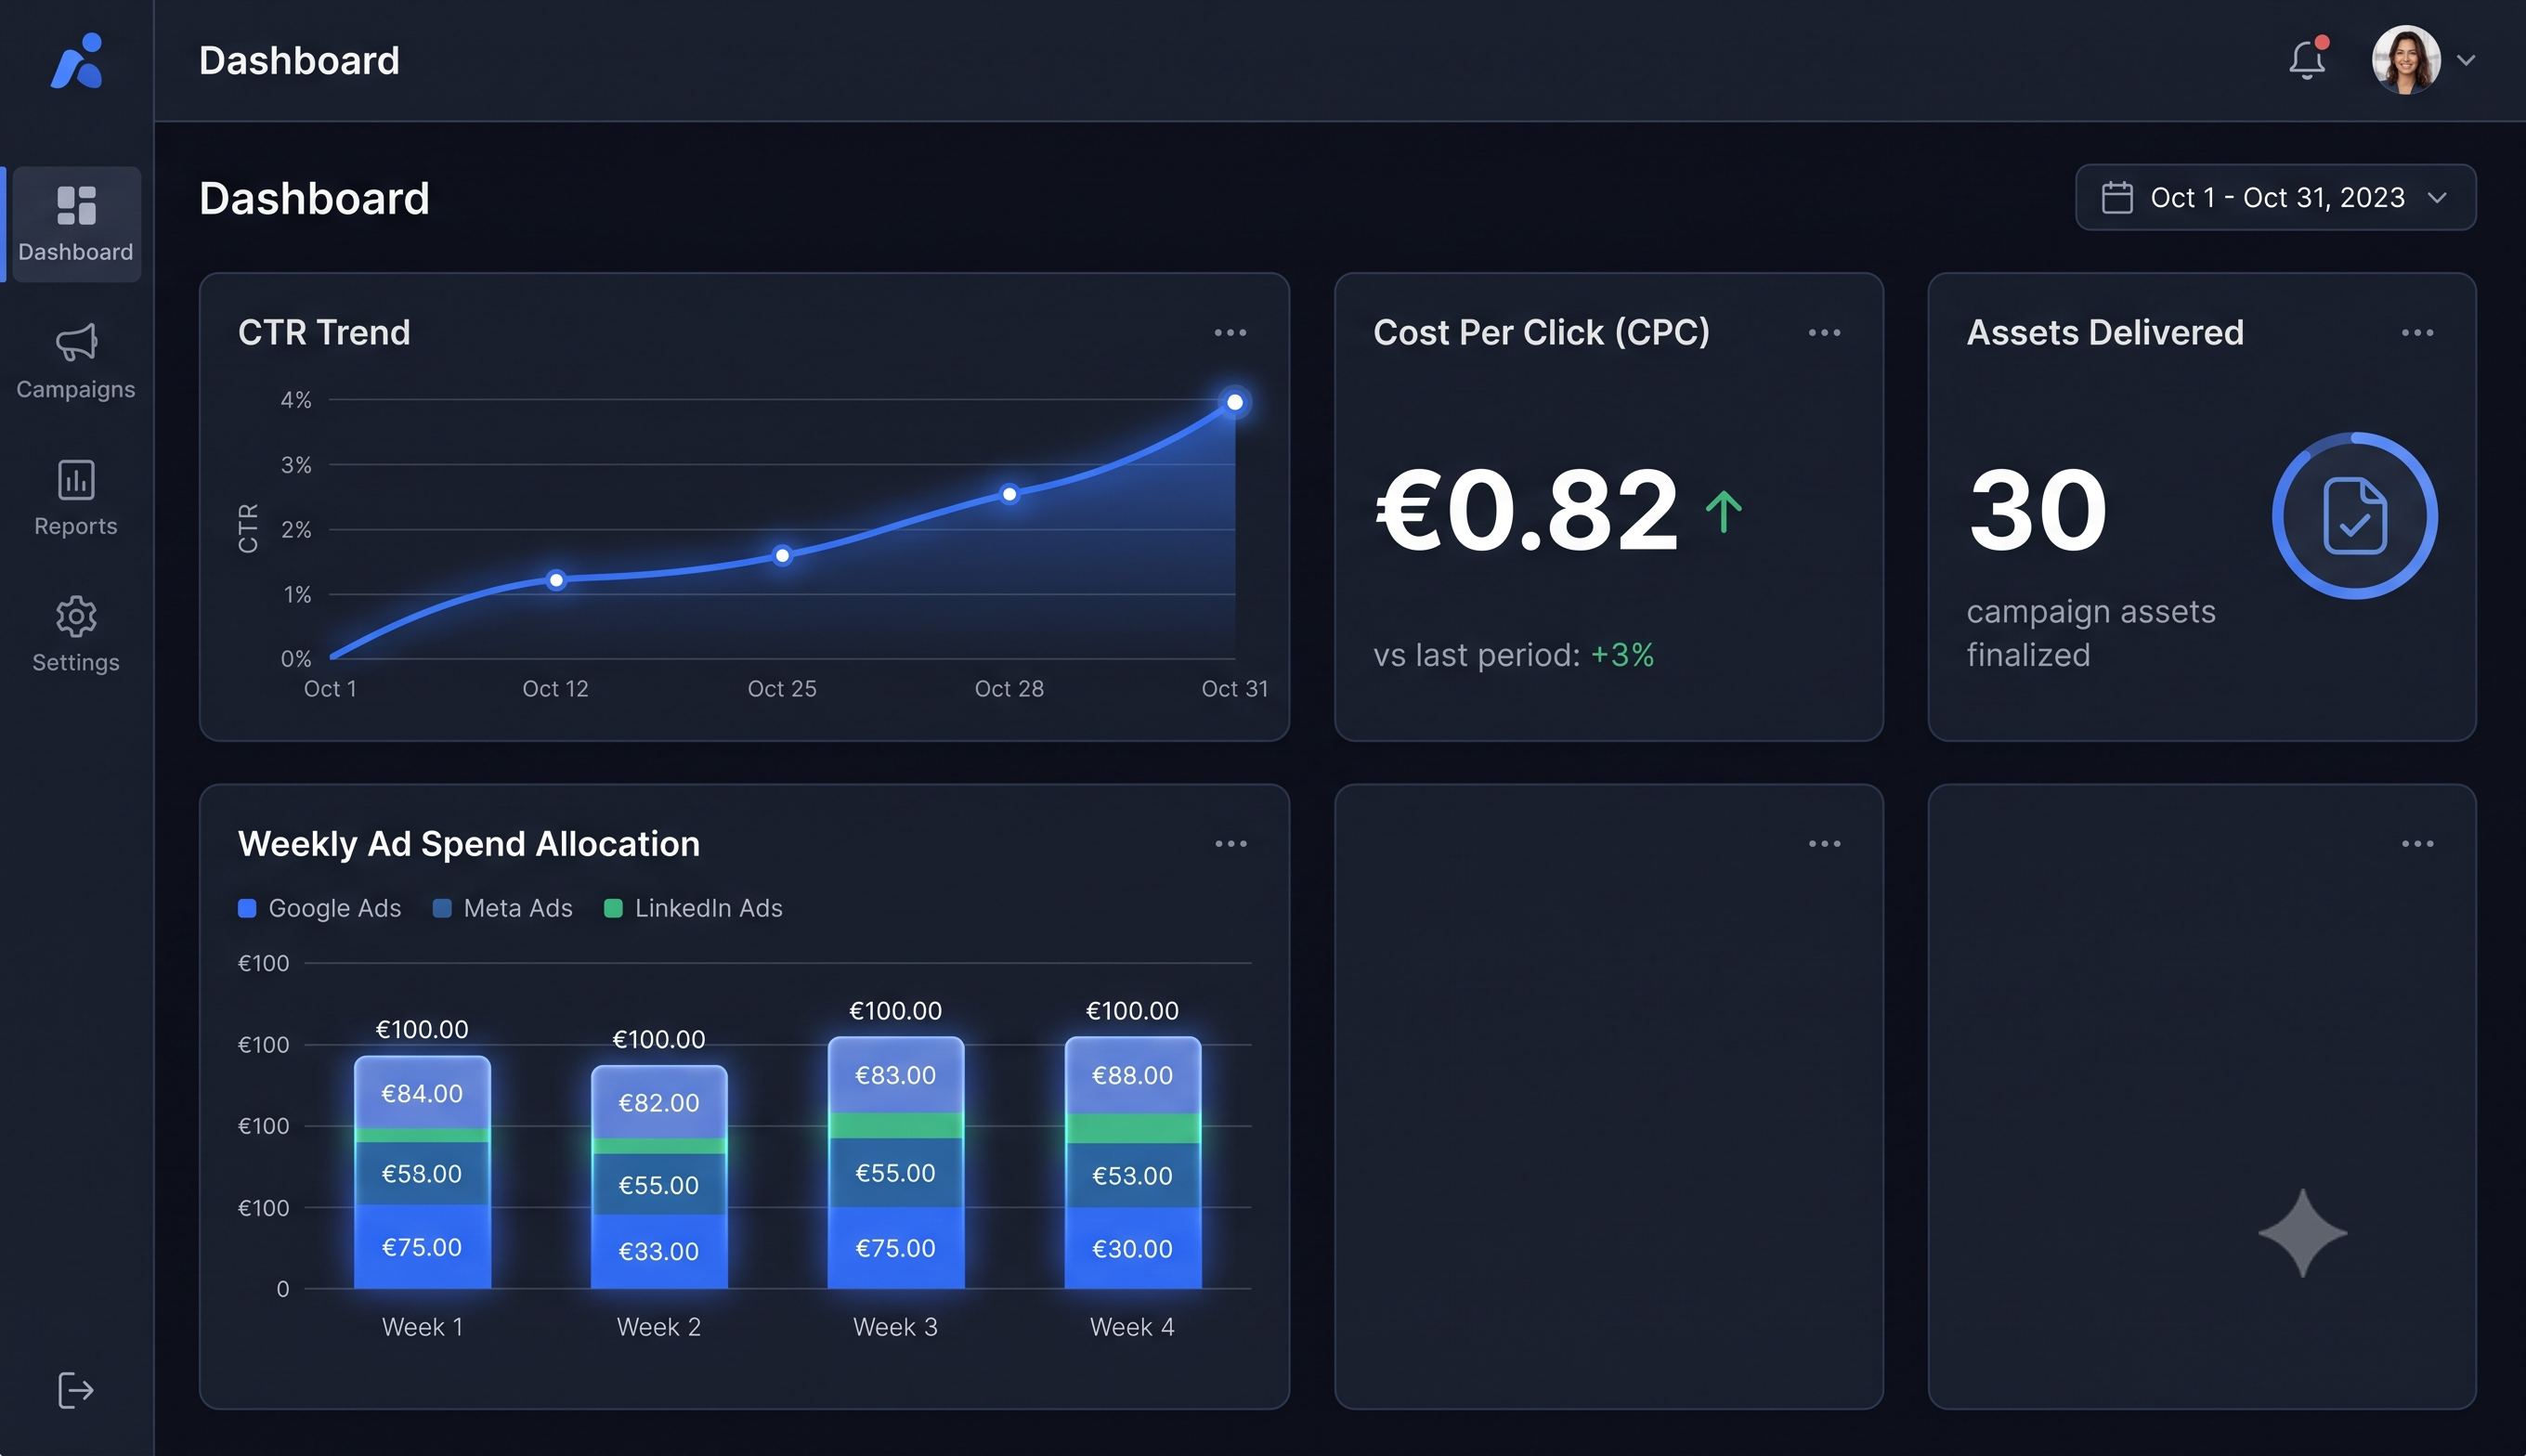Click the Week 3 axis label
Screen dimensions: 2526x1456
coord(895,1327)
